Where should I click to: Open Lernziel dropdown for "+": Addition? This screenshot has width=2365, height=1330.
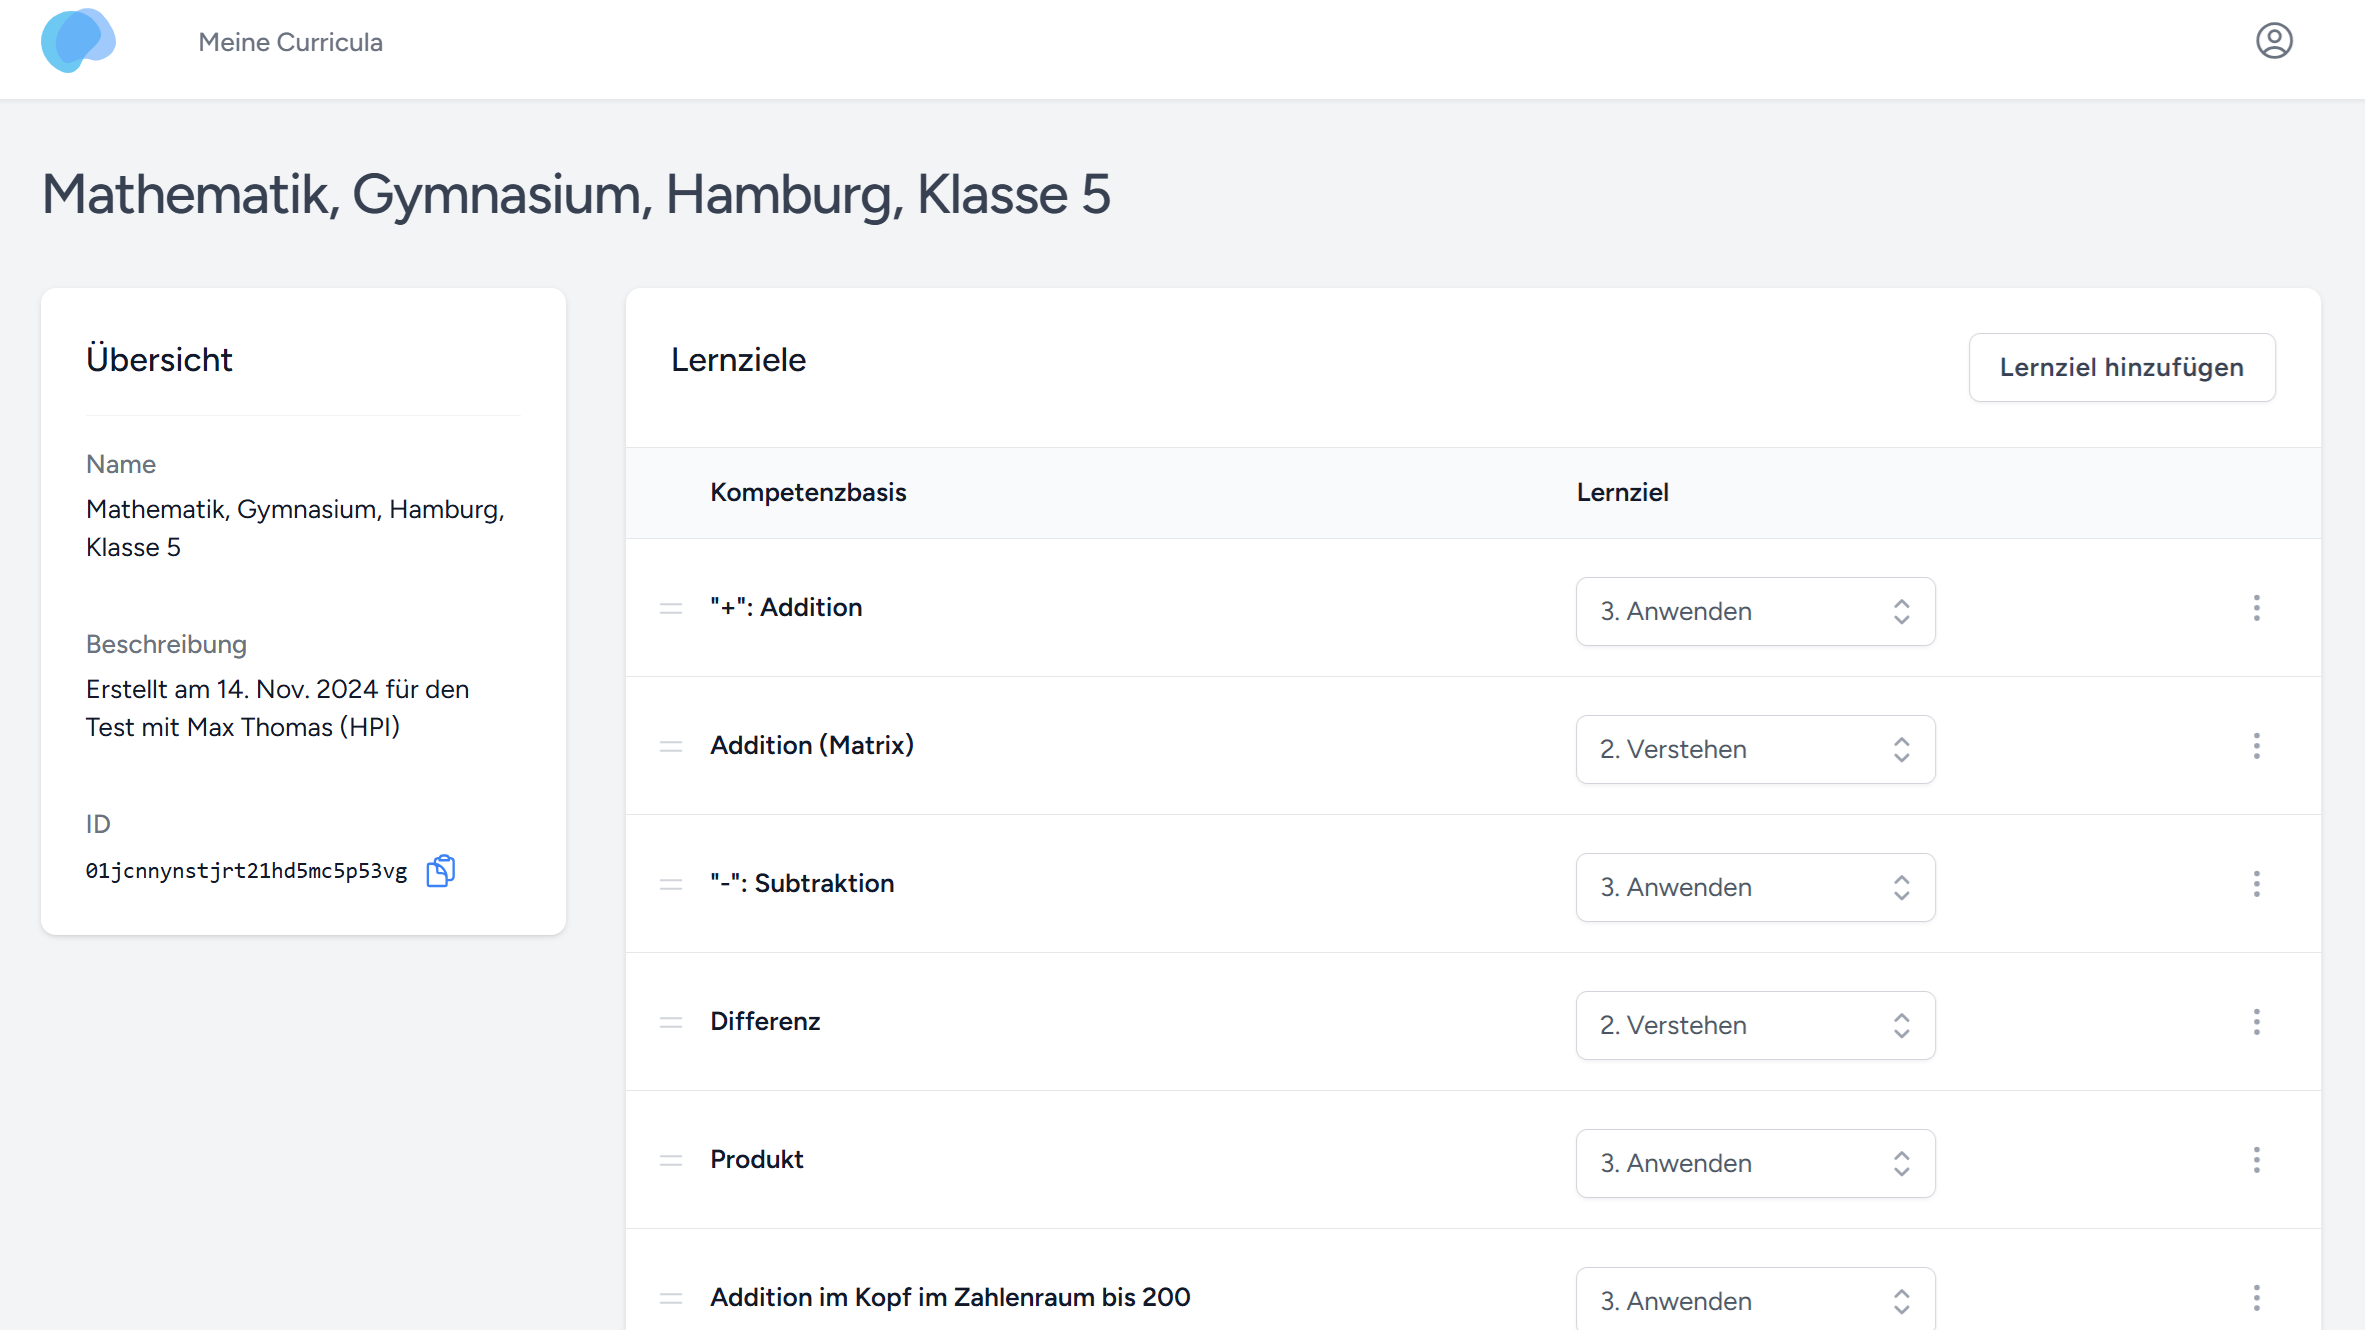1755,611
